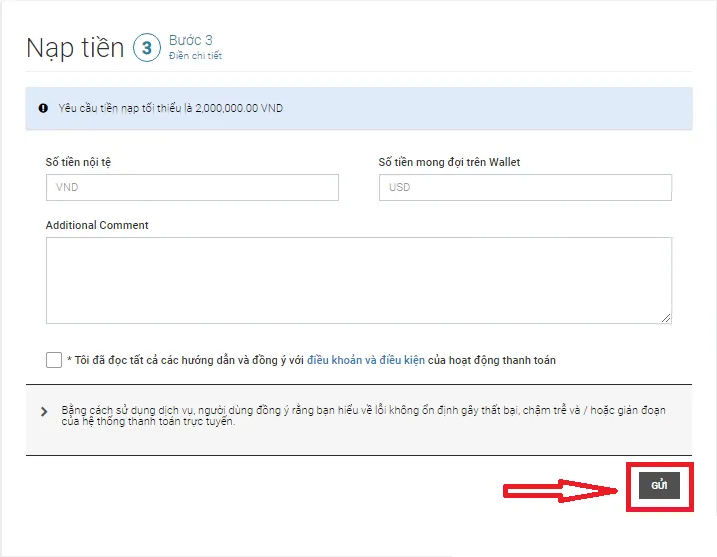The image size is (717, 557).
Task: Expand the payment disclaimer chevron
Action: (44, 412)
